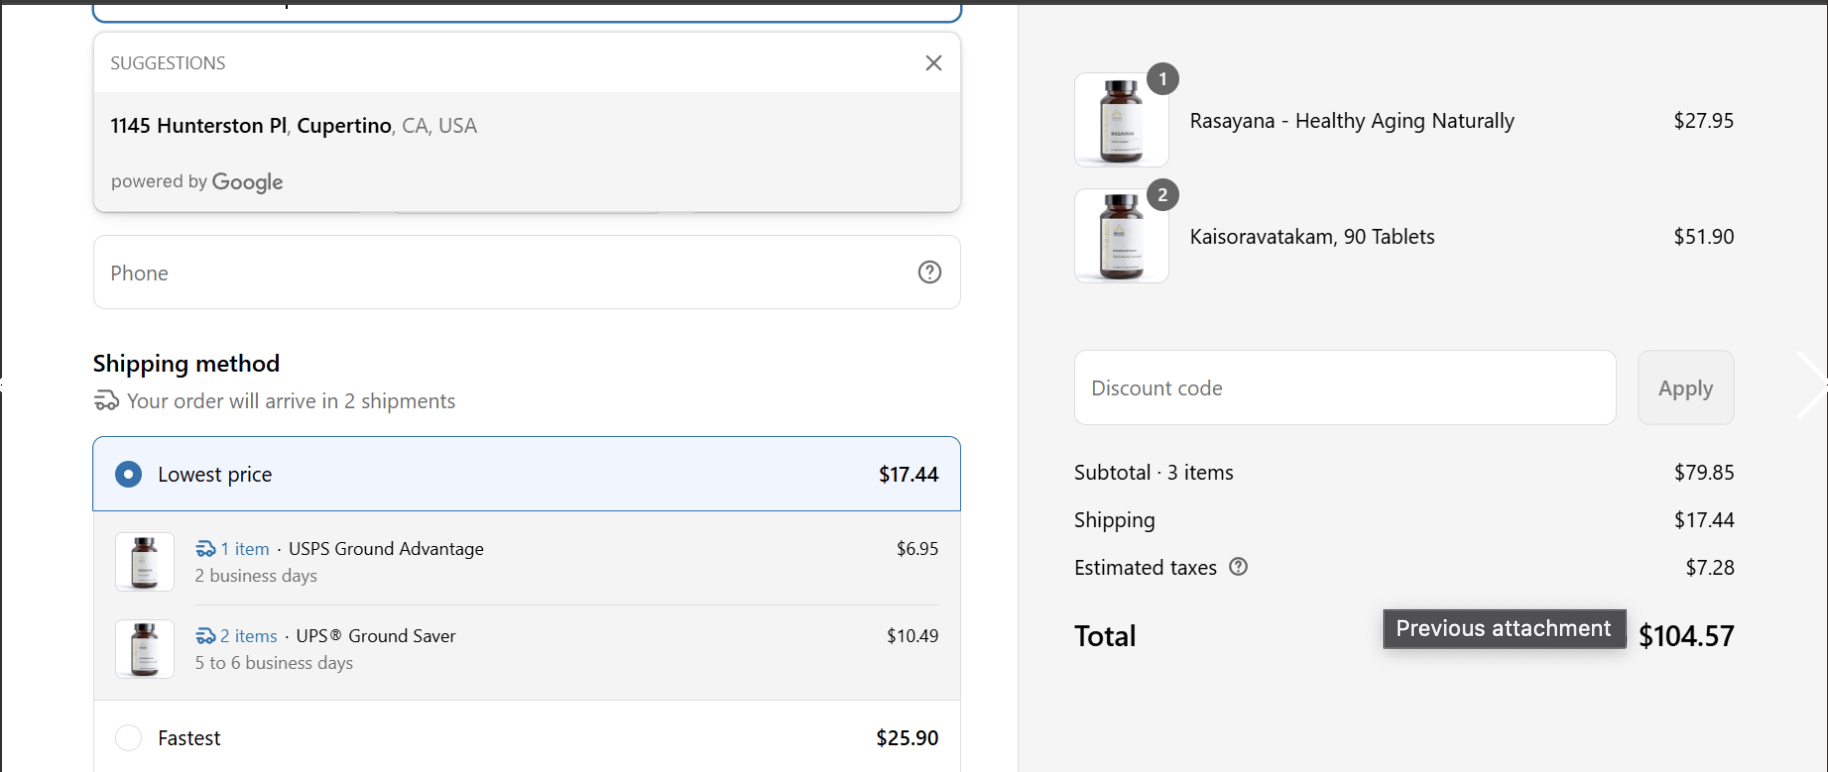Image resolution: width=1828 pixels, height=772 pixels.
Task: Select the Lowest price shipping option
Action: pyautogui.click(x=128, y=474)
